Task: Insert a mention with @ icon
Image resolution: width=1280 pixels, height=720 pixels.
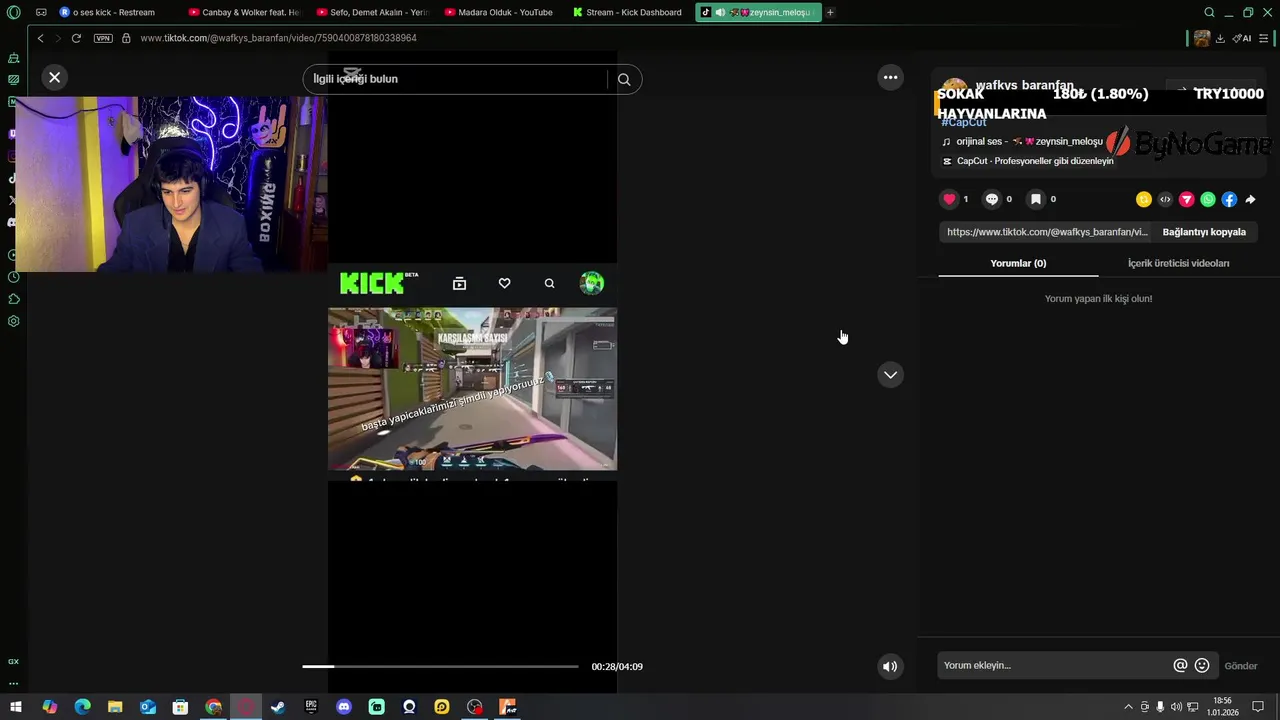Action: pyautogui.click(x=1180, y=665)
